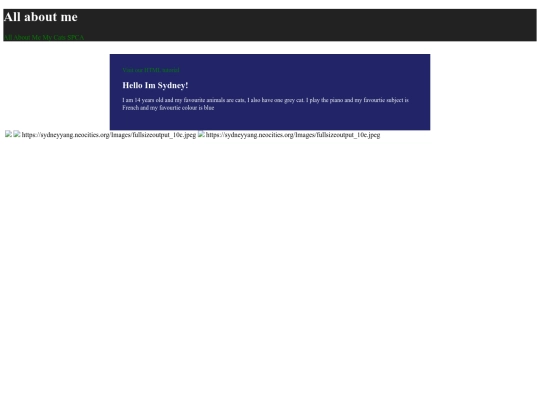Viewport: 540px width, 405px height.
Task: Click the second broken image icon
Action: pyautogui.click(x=17, y=134)
